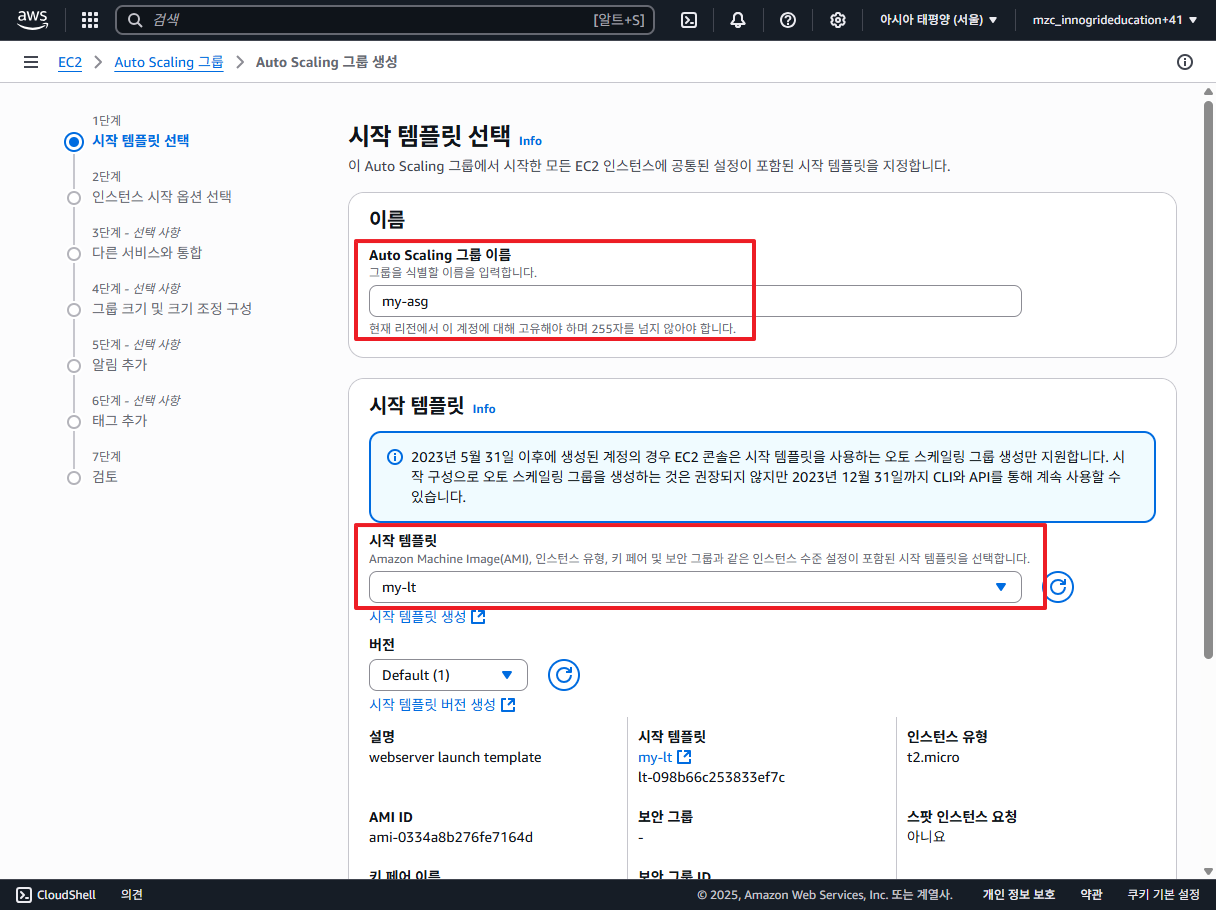Select step 1 시작 템플릿 선택 radio
Viewport: 1216px width, 910px height.
[x=73, y=142]
